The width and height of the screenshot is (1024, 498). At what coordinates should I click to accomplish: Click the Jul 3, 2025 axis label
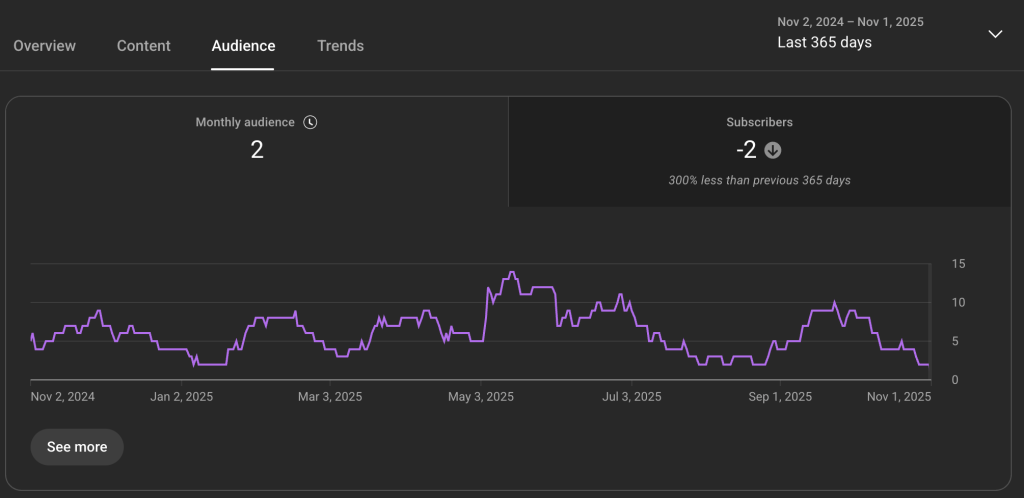point(632,397)
